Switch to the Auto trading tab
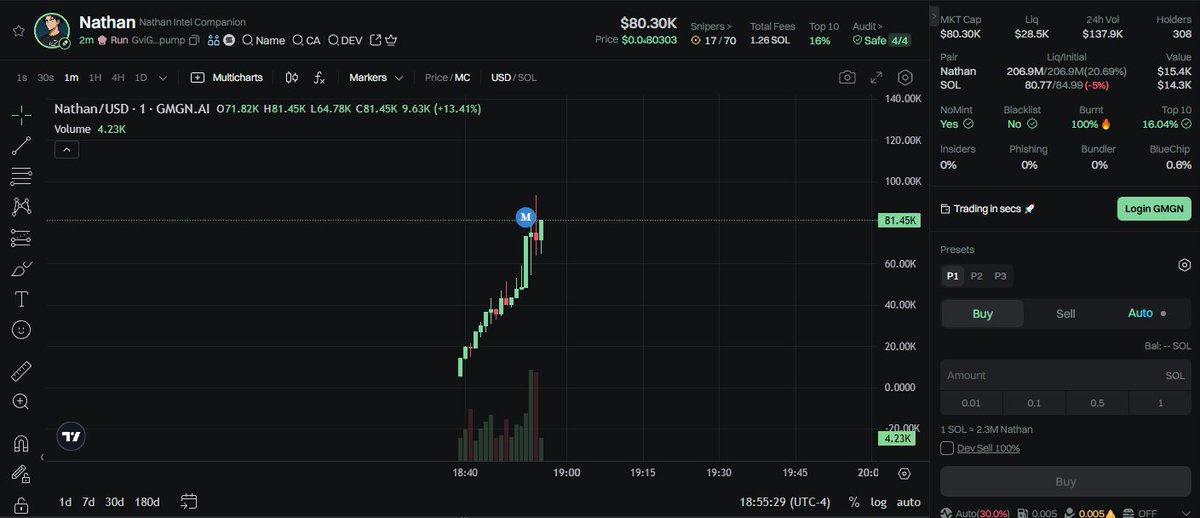 pyautogui.click(x=1147, y=313)
